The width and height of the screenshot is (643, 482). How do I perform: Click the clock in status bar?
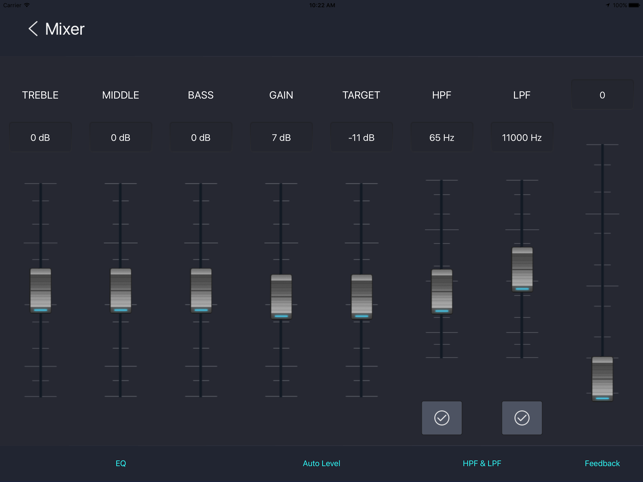[322, 5]
